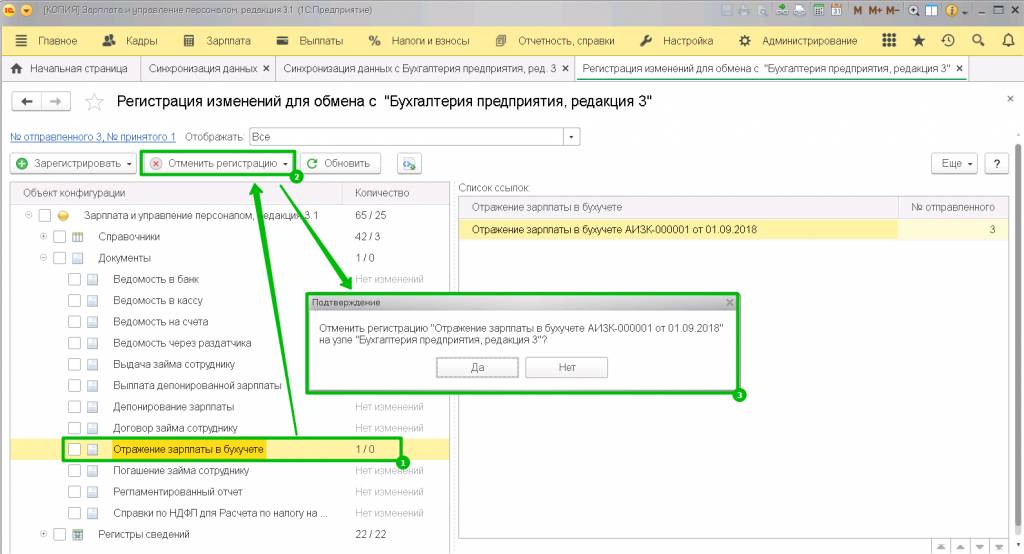Click the print preview icon in title bar
Screen dimensions: 1024x554
pos(762,10)
